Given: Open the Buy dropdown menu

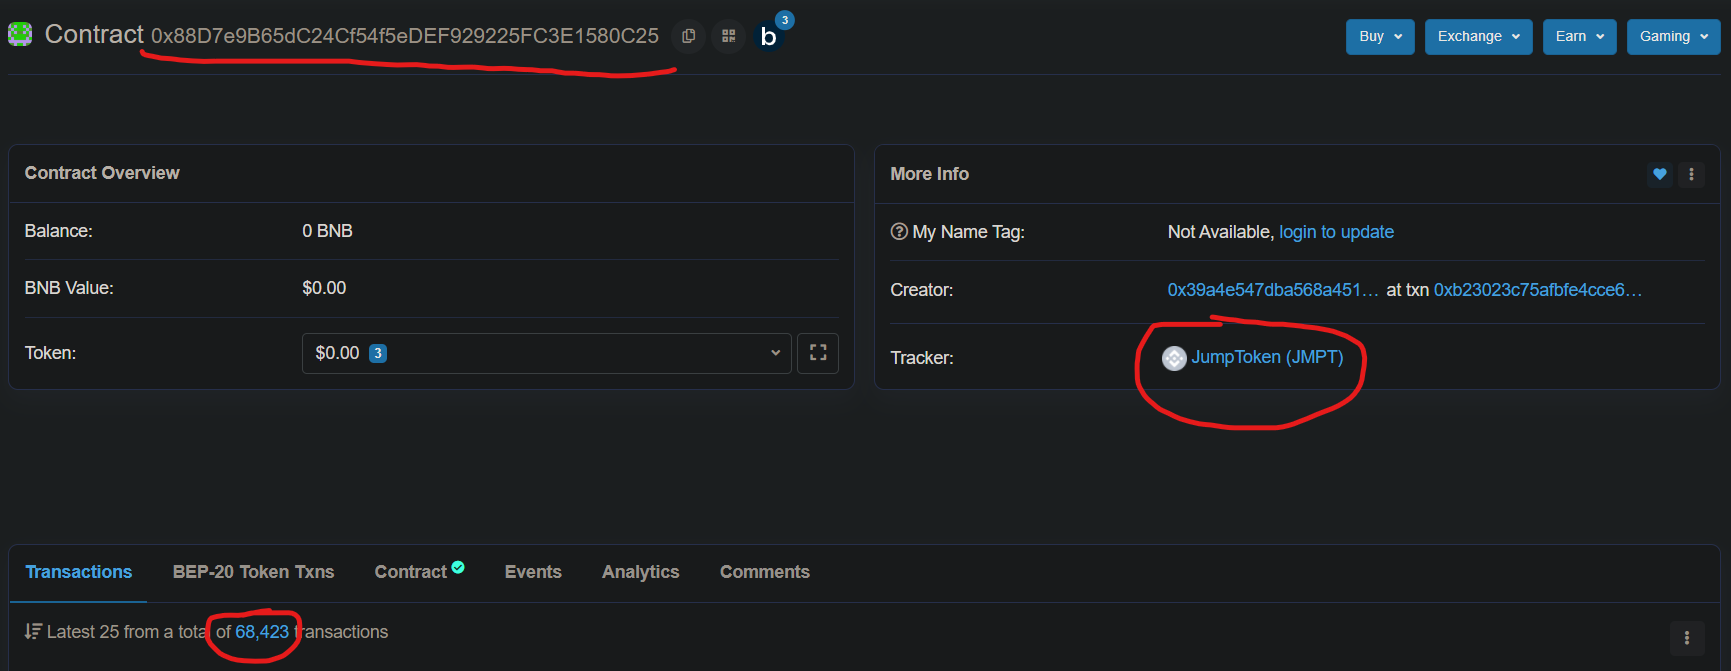Looking at the screenshot, I should pos(1380,37).
